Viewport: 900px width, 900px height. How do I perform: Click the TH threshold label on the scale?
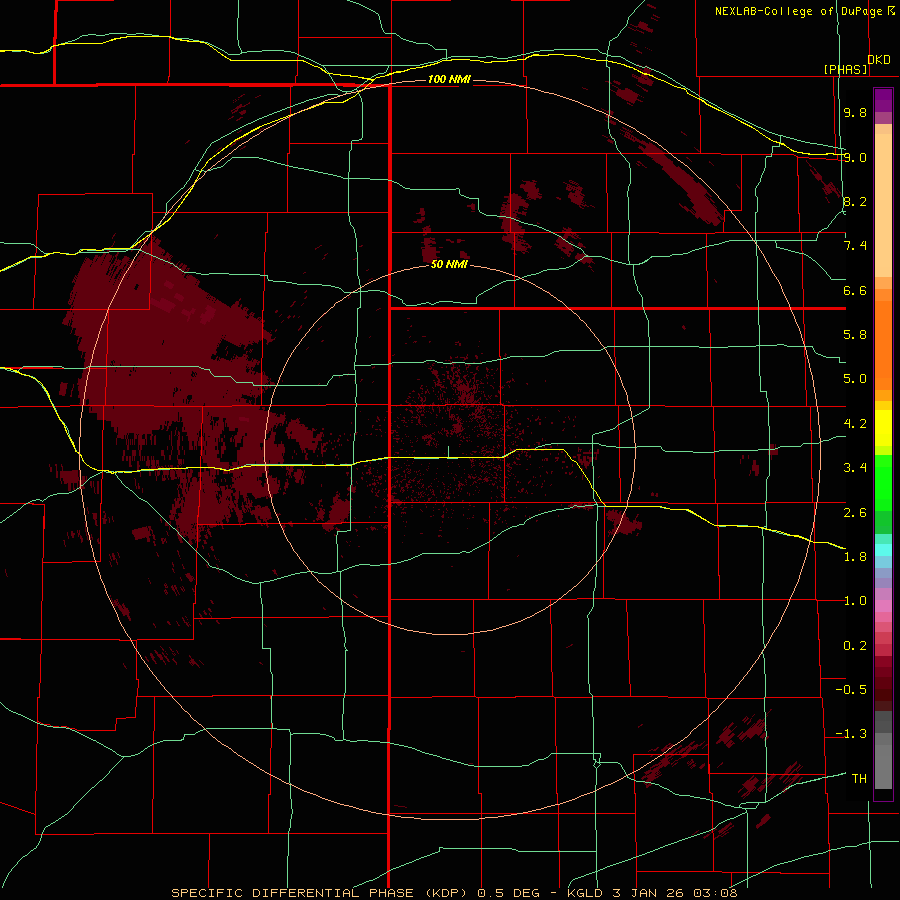[x=859, y=779]
